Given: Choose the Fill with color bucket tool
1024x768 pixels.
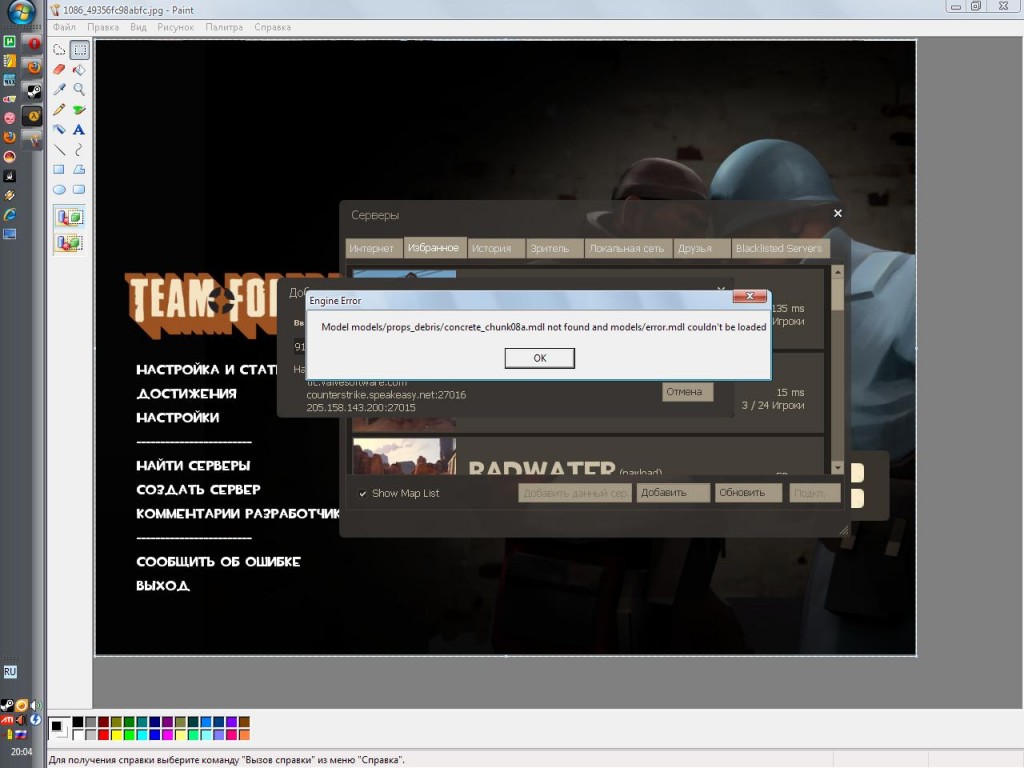Looking at the screenshot, I should point(80,69).
